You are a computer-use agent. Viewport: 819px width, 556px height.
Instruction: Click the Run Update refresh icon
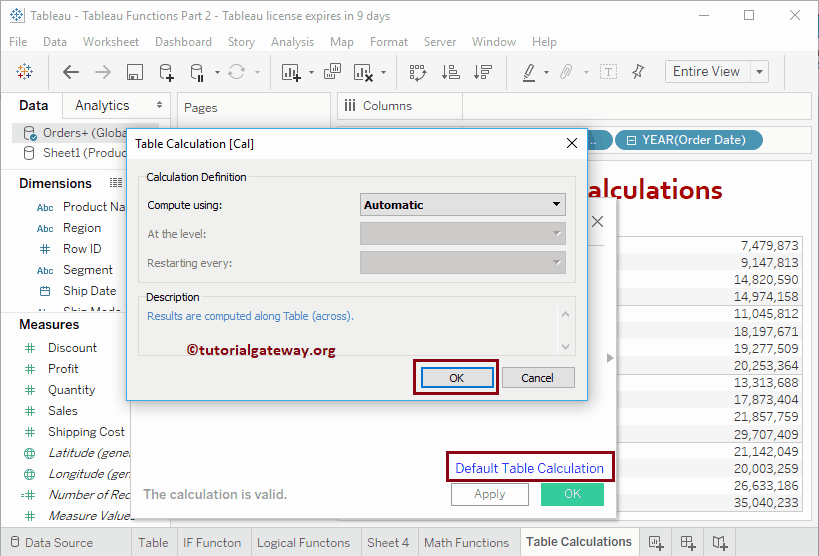tap(236, 72)
